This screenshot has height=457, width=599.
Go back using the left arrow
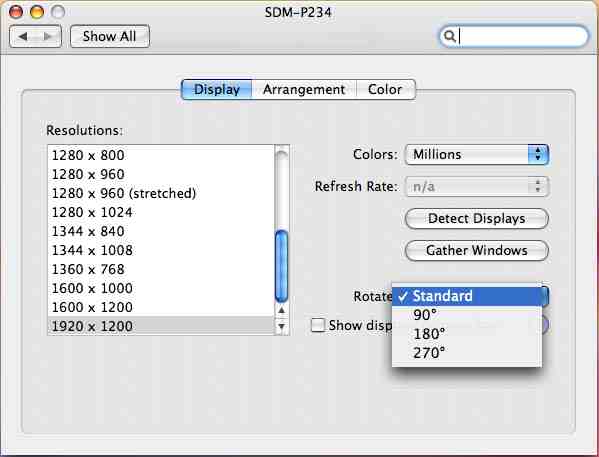(x=23, y=36)
